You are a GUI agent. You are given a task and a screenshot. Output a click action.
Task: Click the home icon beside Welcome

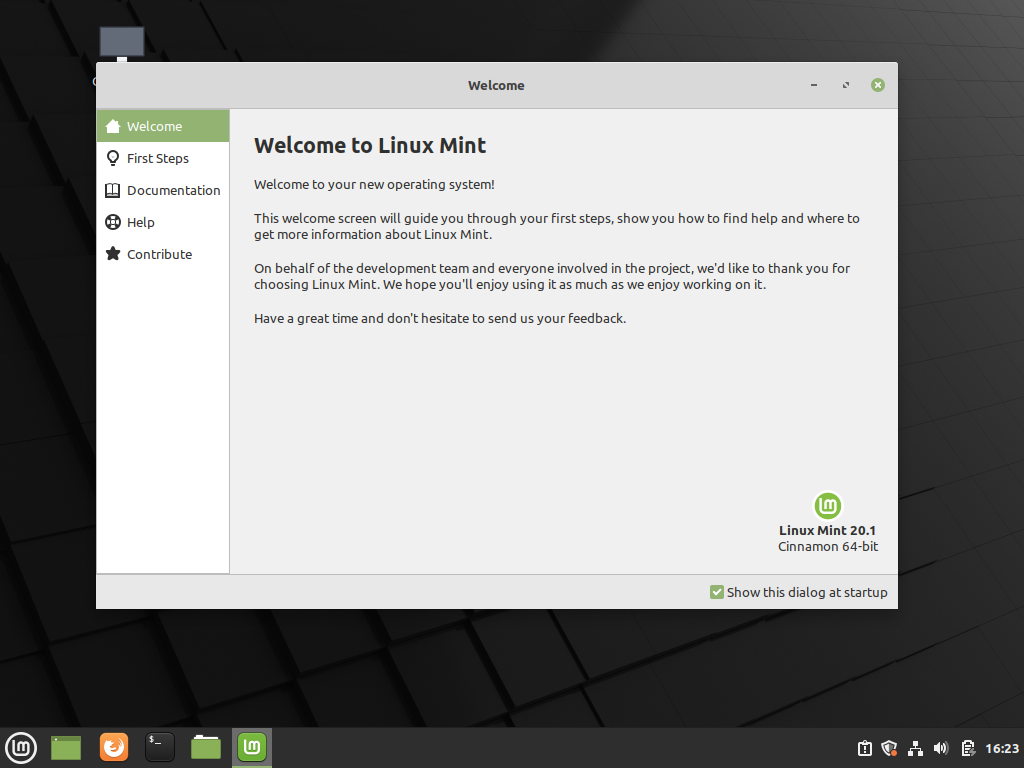(x=113, y=126)
